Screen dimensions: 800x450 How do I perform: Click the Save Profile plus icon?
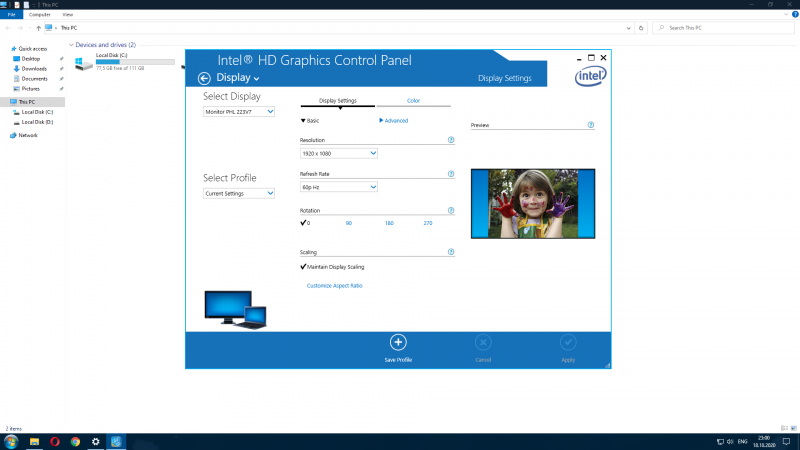coord(398,342)
